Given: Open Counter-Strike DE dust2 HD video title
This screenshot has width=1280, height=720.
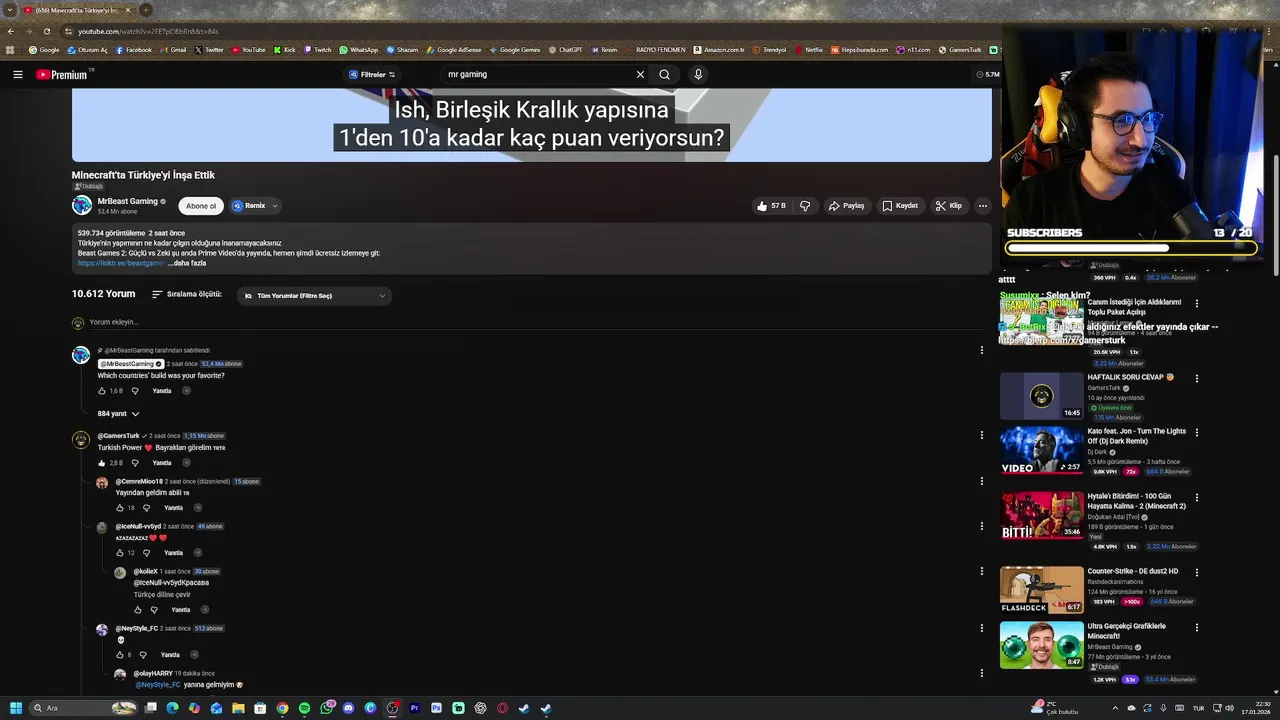Looking at the screenshot, I should (1133, 571).
